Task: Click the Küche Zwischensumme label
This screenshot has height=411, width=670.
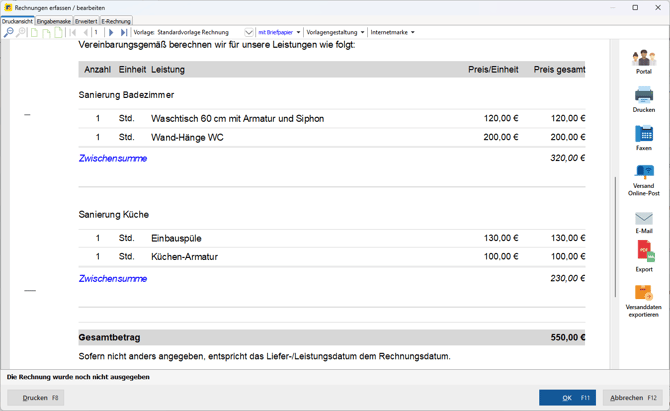Action: coord(113,279)
